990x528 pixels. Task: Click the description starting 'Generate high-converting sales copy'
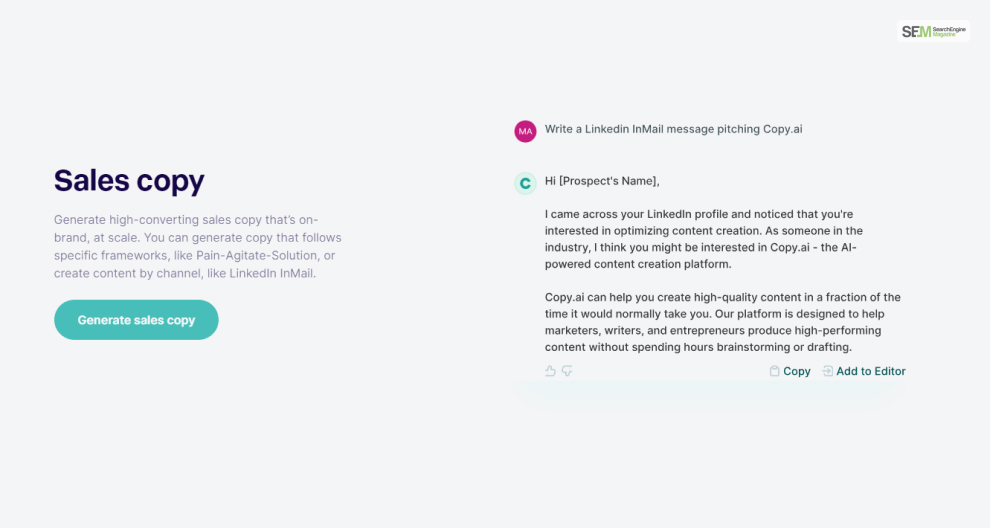tap(197, 246)
